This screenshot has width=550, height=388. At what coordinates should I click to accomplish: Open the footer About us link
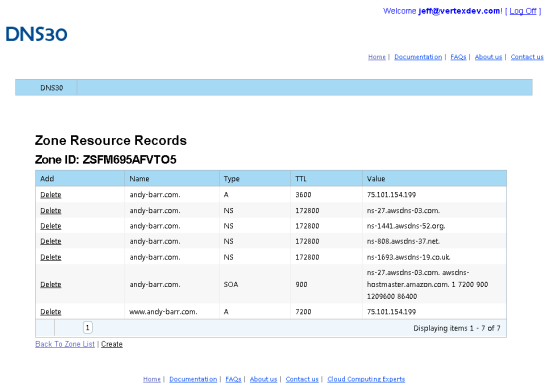pyautogui.click(x=263, y=379)
